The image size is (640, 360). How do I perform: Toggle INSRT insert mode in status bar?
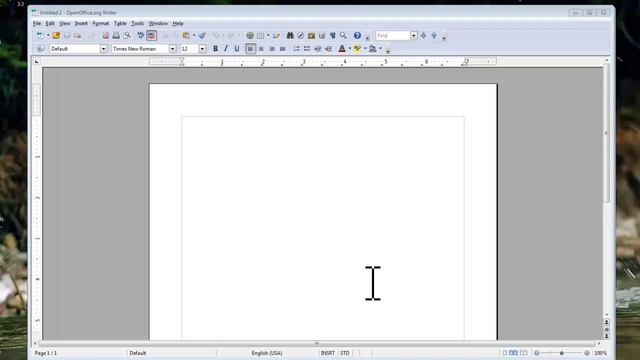(328, 353)
